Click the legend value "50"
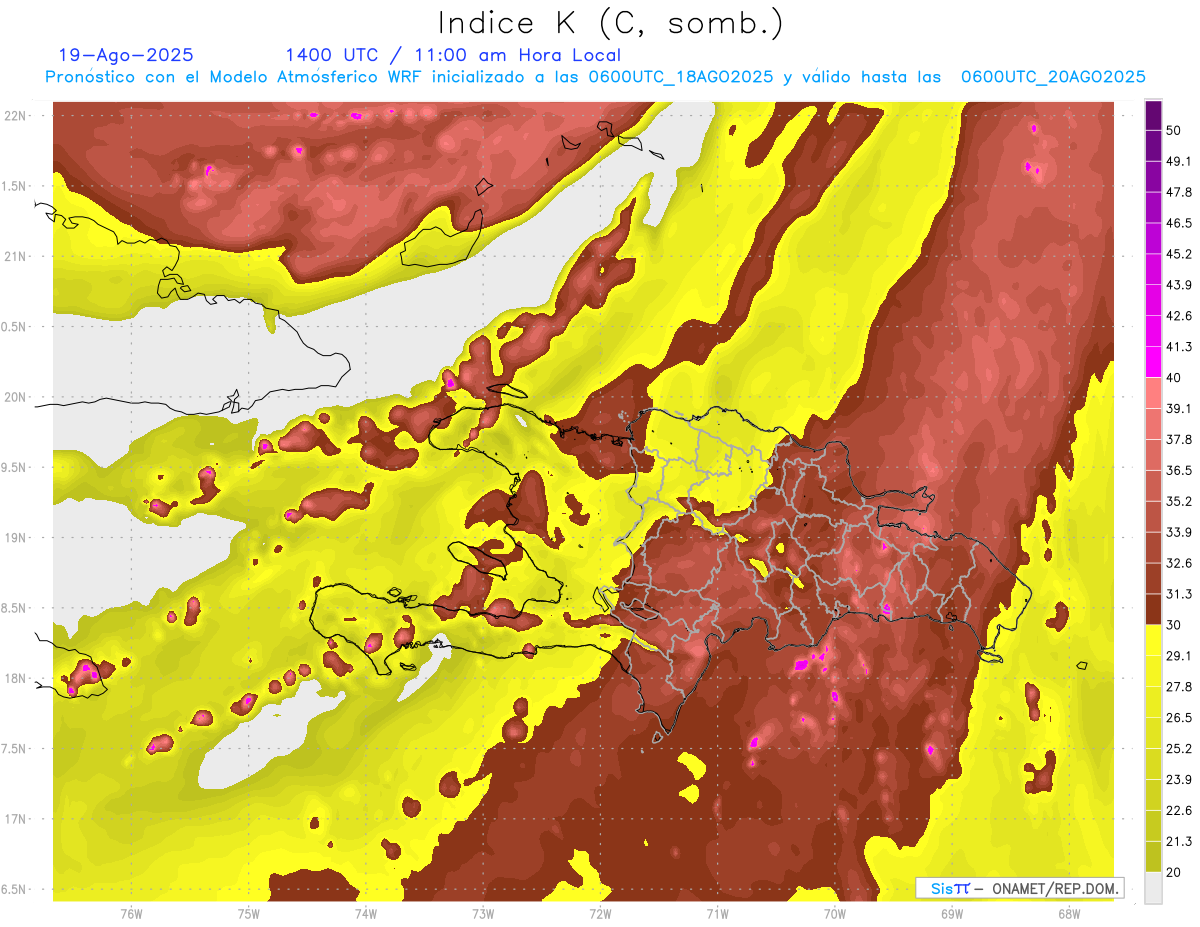This screenshot has width=1200, height=927. click(x=1174, y=130)
